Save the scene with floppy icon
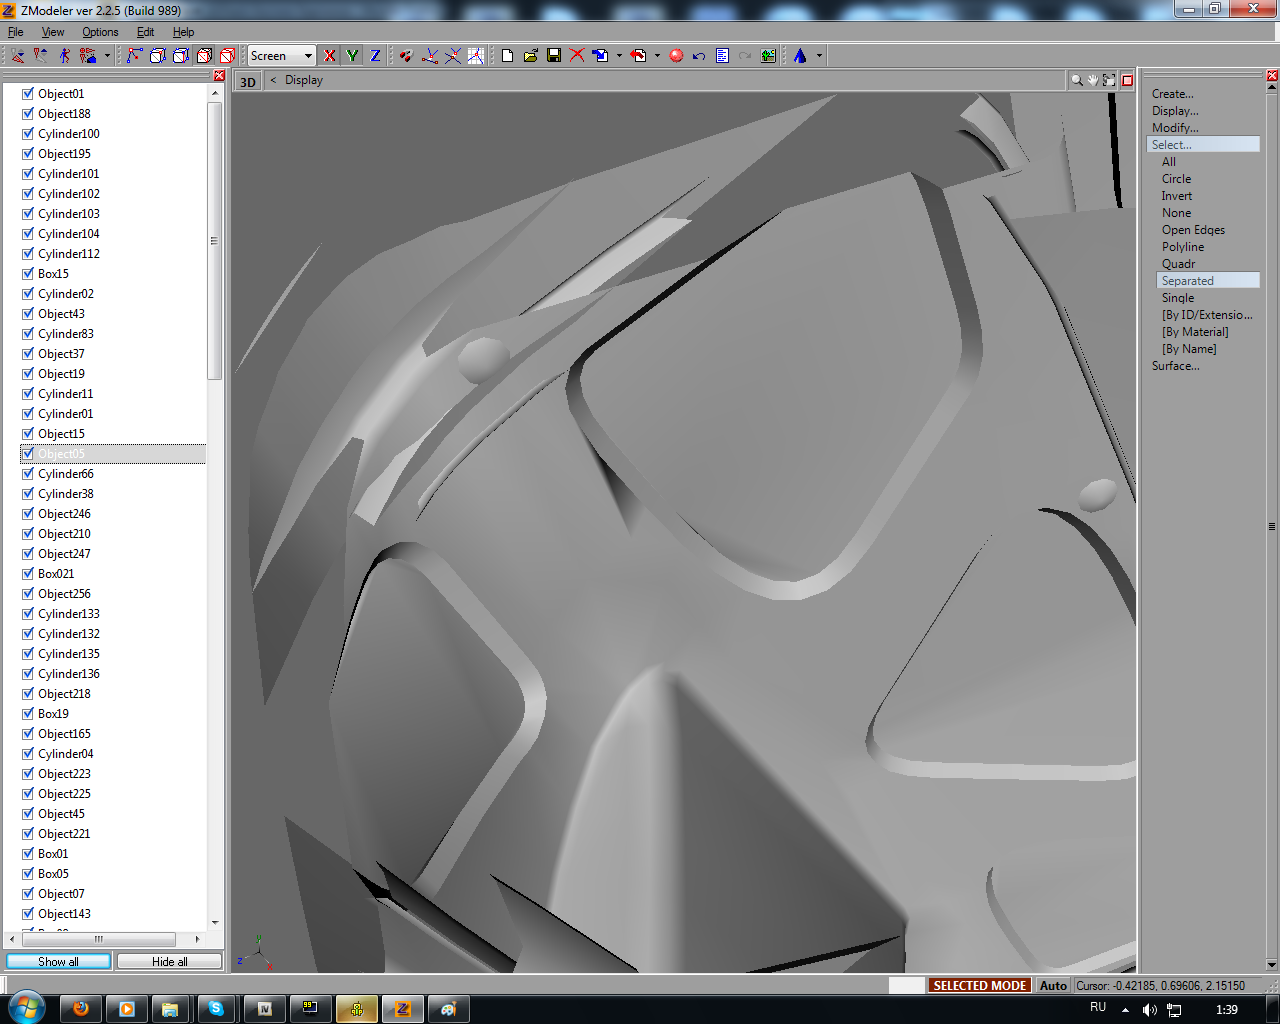1280x1024 pixels. [554, 56]
